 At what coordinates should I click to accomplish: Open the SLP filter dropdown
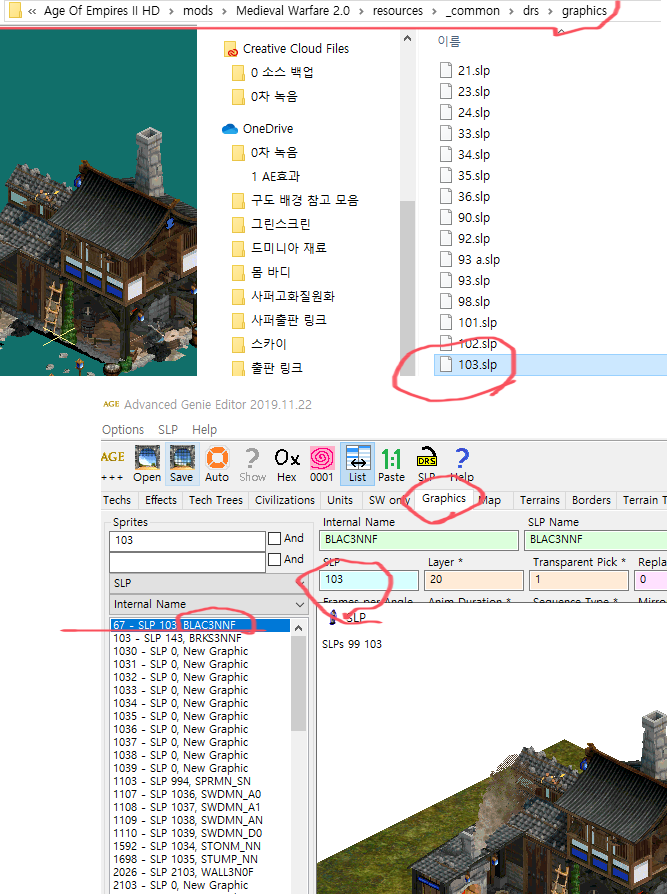pos(209,583)
